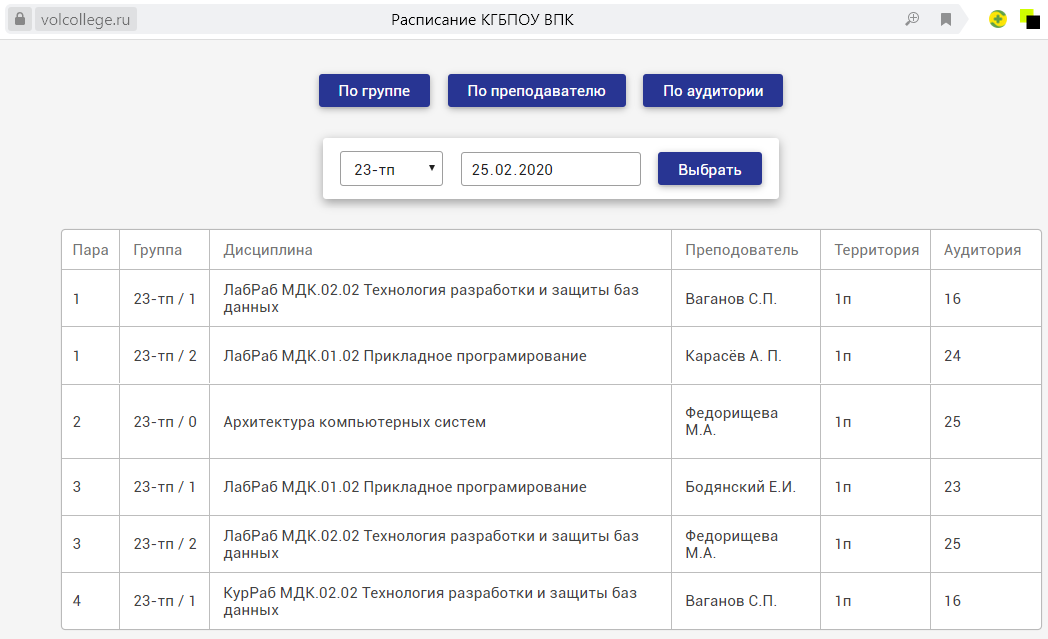Click «Архитектура компьютерных систем» discipline cell
This screenshot has width=1048, height=639.
click(x=440, y=422)
